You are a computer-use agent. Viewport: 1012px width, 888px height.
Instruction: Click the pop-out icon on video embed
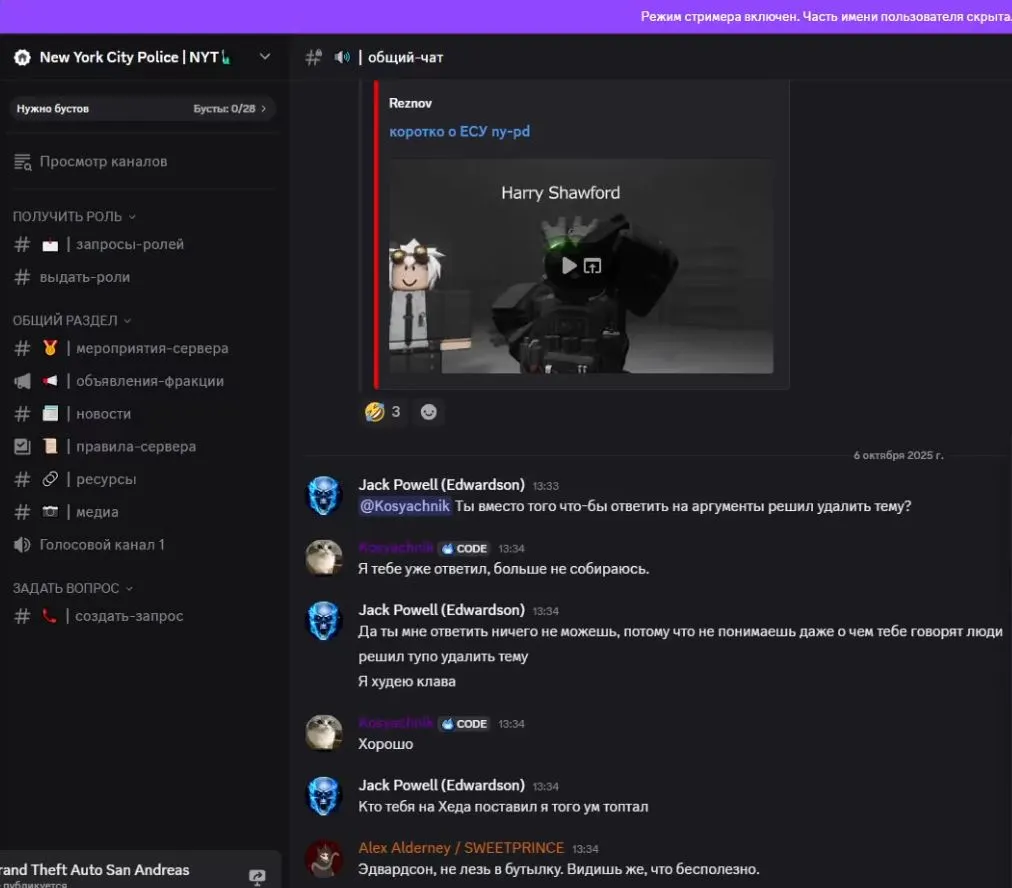(x=593, y=266)
